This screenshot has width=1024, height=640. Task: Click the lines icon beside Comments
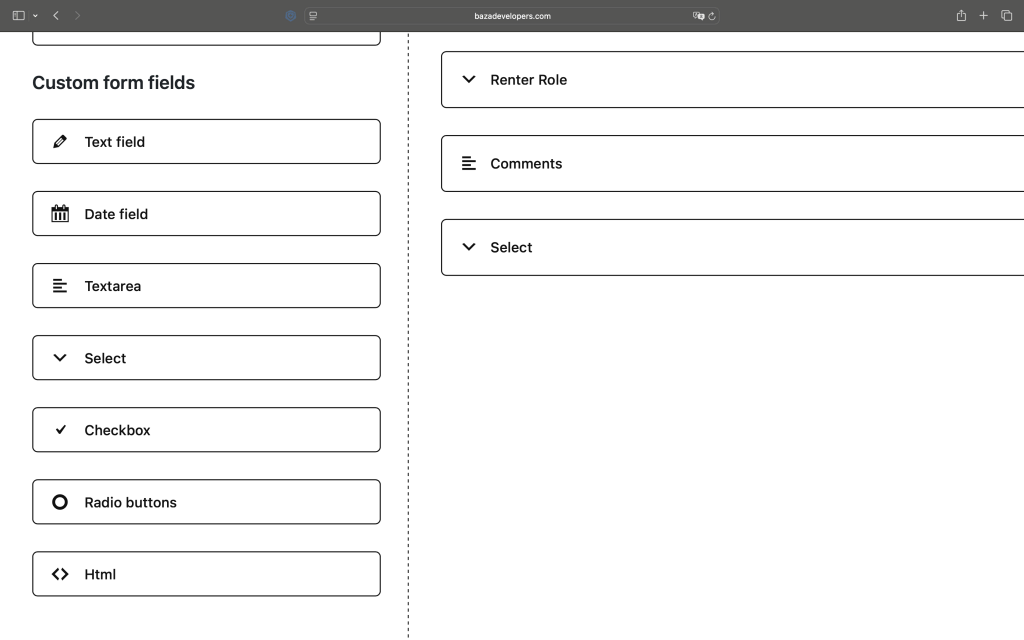coord(469,163)
